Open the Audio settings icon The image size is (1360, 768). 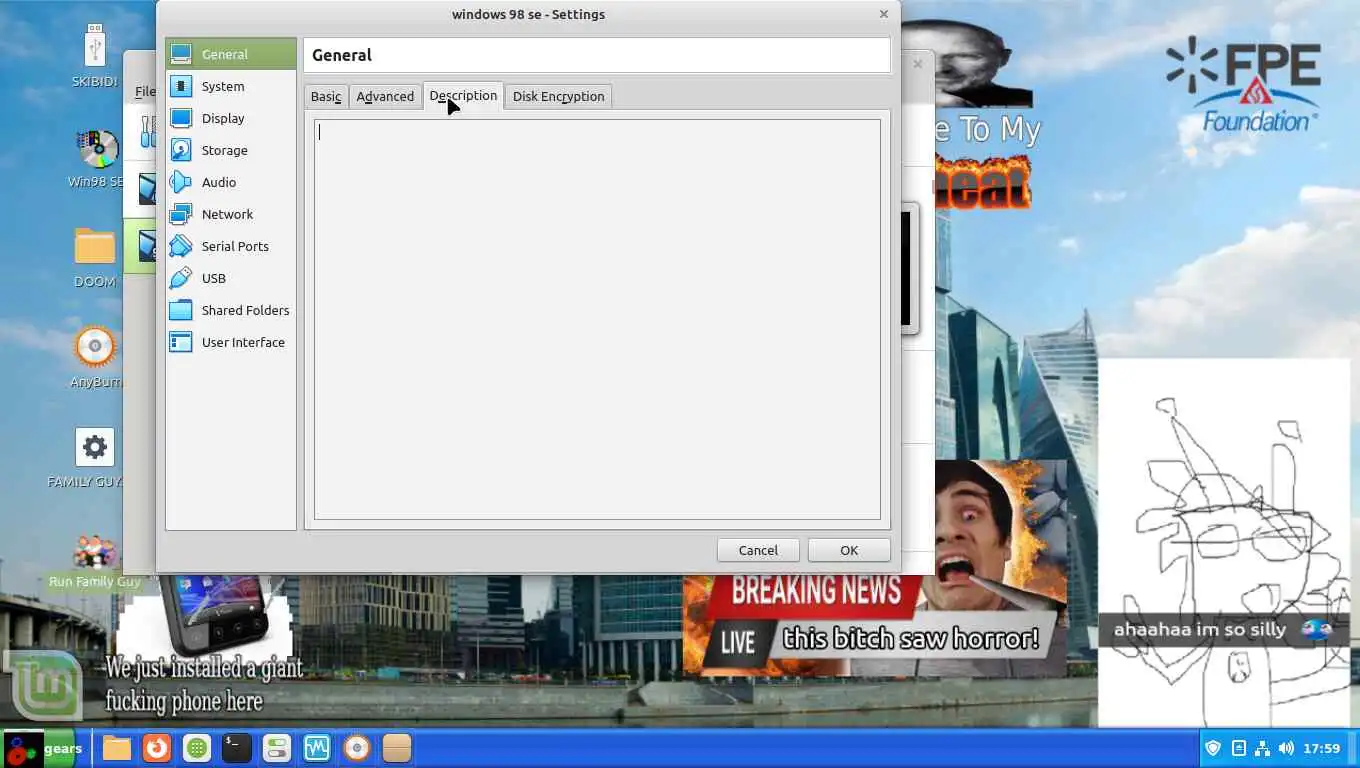[181, 182]
